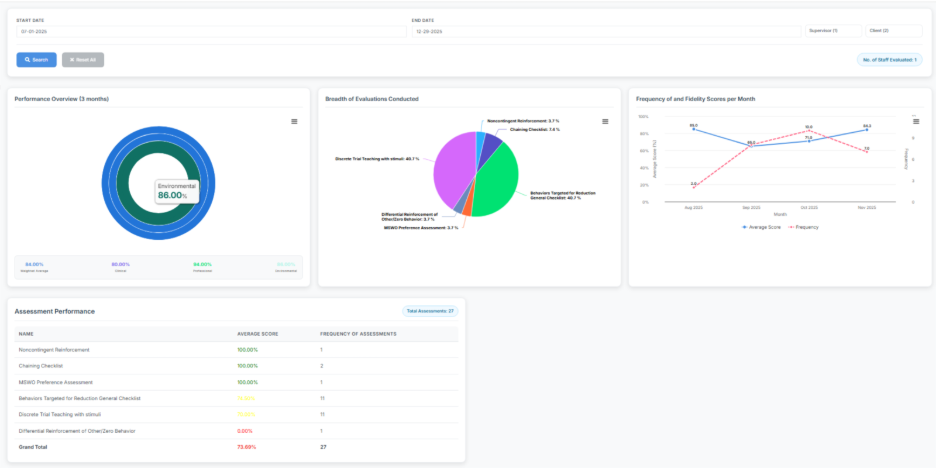Select Discrete Trial Teaching with stimuli table row

coord(236,414)
